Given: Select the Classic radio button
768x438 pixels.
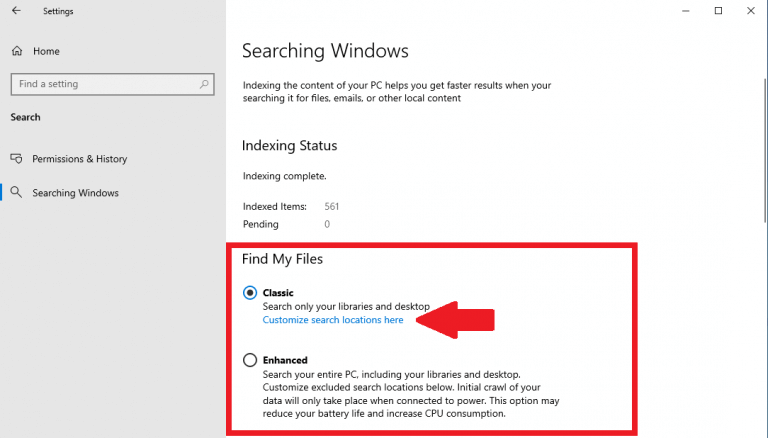Looking at the screenshot, I should click(x=250, y=293).
